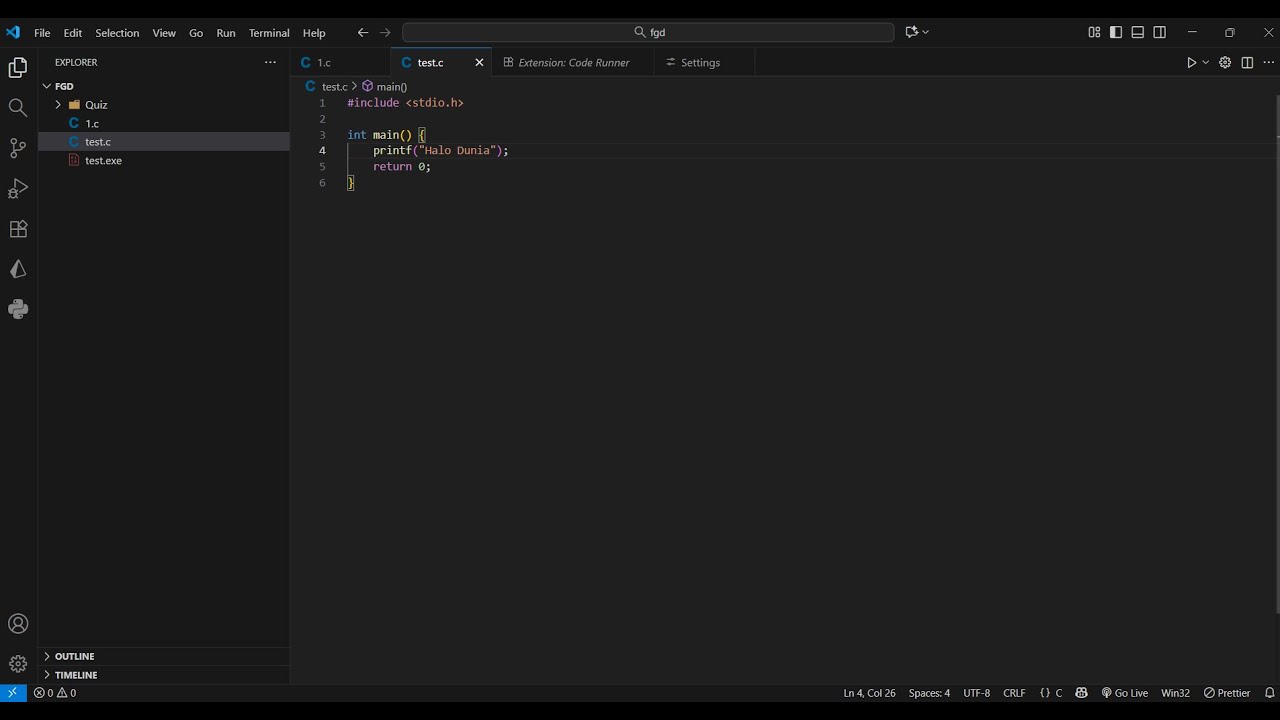Collapse the FGD folder section
This screenshot has height=720, width=1280.
coord(164,86)
